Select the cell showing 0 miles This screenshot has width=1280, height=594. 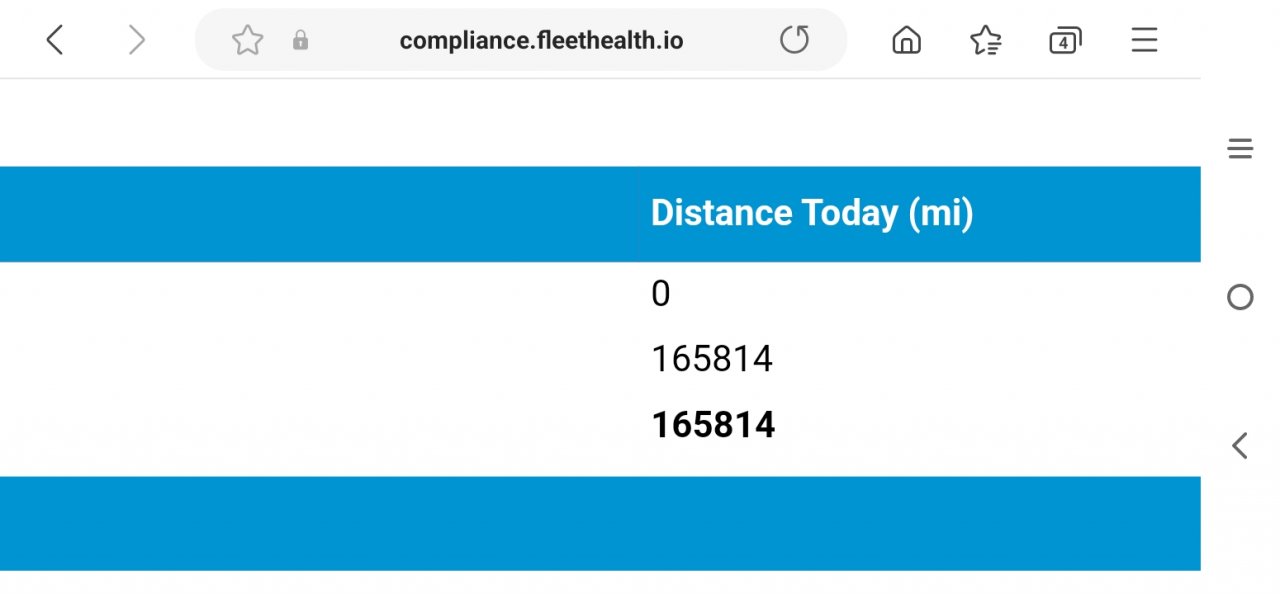click(661, 294)
